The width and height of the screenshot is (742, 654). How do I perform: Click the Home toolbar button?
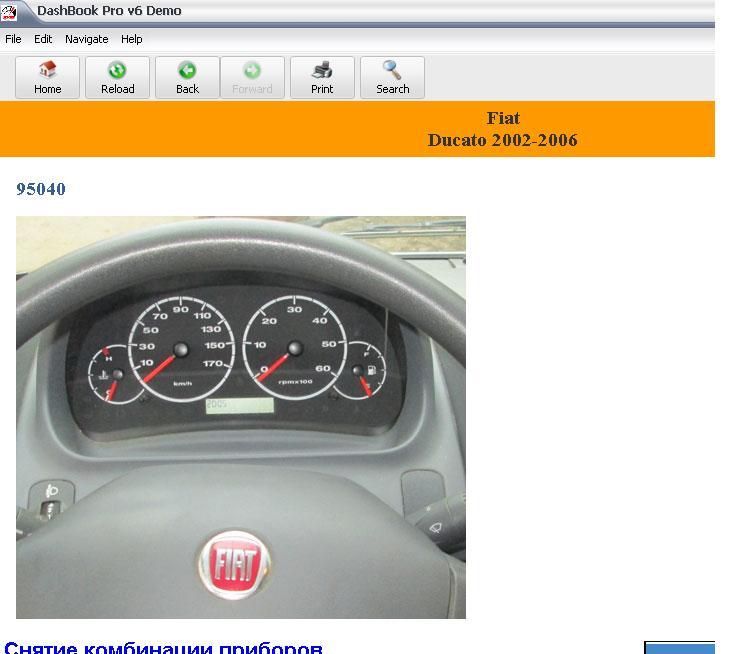(x=47, y=78)
